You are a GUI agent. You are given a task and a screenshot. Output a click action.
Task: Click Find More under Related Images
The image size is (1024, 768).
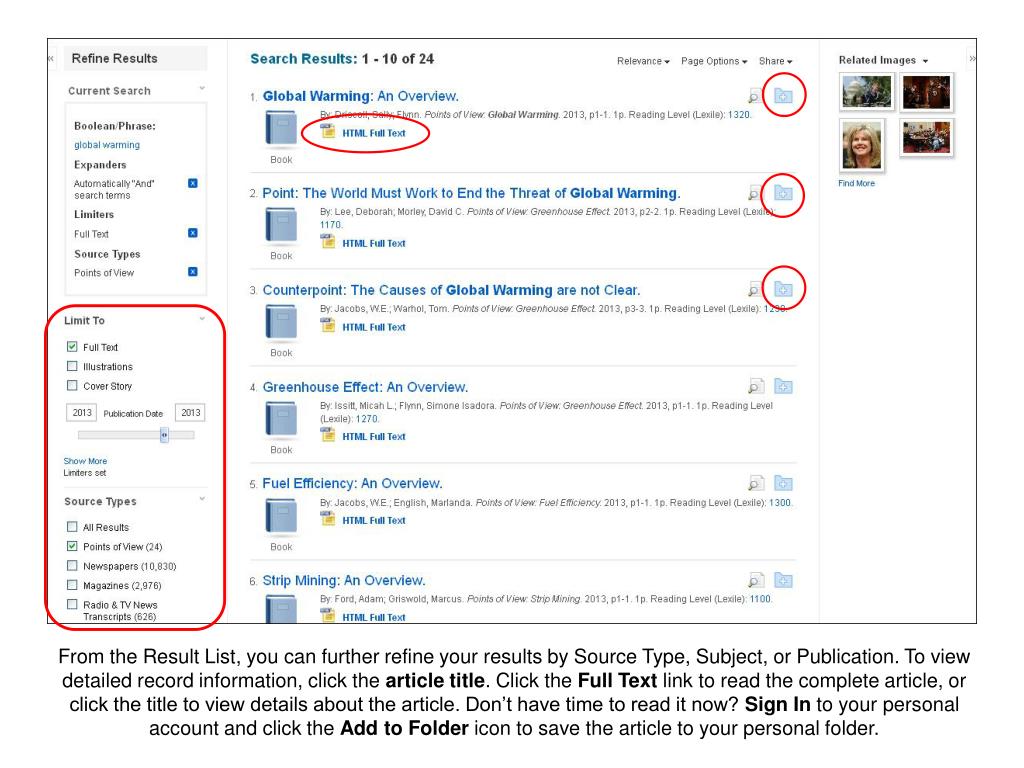click(856, 184)
